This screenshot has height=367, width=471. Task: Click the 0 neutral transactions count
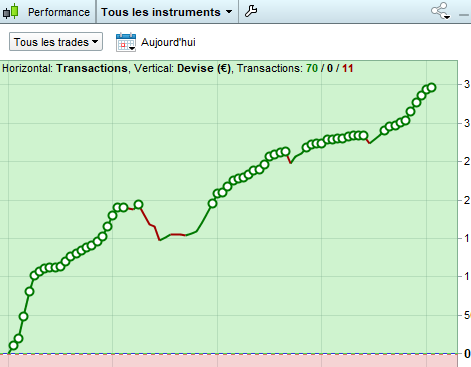pos(330,68)
